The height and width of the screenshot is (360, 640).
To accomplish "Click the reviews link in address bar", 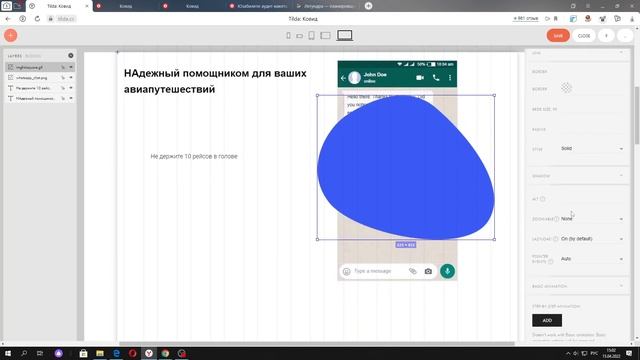I will [526, 19].
